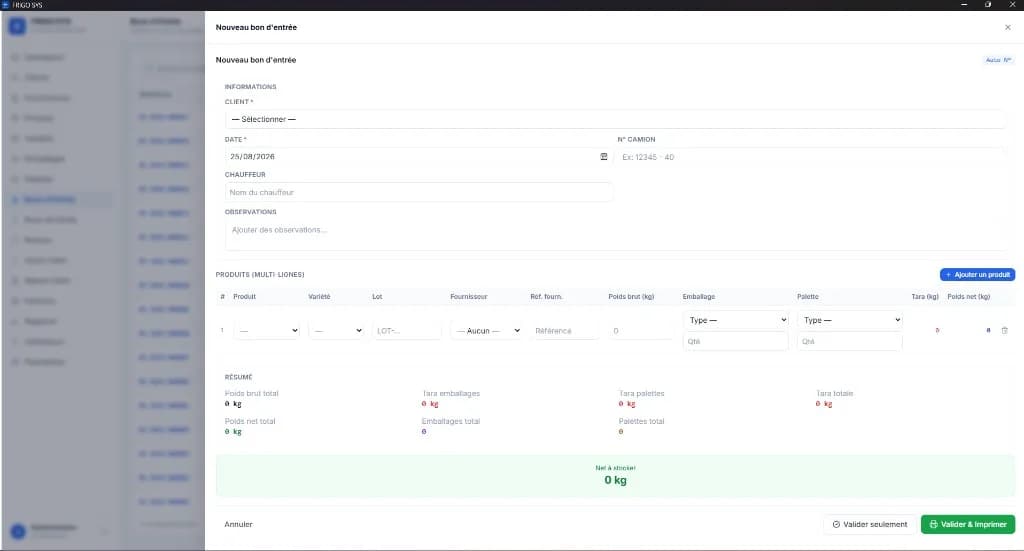Click the Palettes total label
Image resolution: width=1024 pixels, height=551 pixels.
641,421
